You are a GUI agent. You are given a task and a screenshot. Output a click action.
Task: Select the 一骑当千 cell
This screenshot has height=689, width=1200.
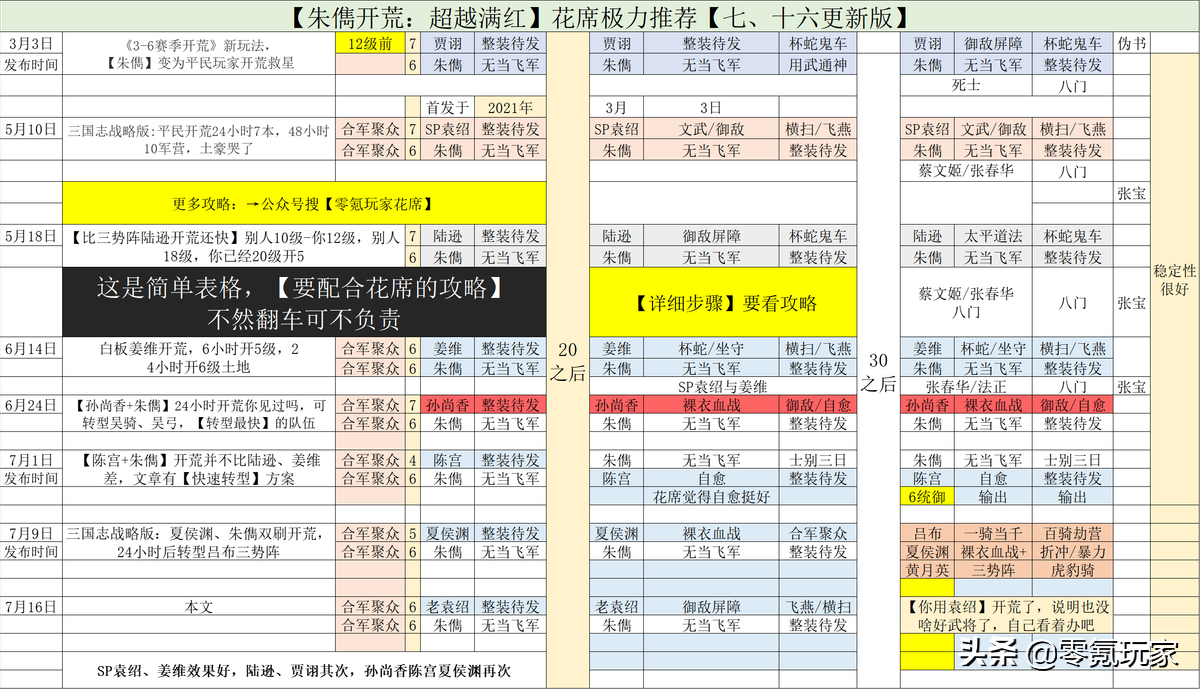point(992,534)
